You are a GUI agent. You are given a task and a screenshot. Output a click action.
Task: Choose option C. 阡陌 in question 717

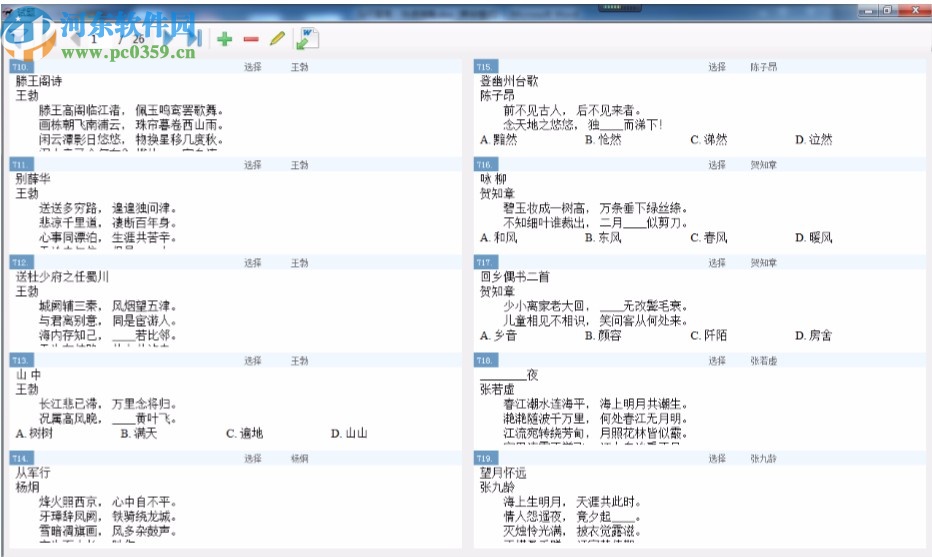pos(709,335)
